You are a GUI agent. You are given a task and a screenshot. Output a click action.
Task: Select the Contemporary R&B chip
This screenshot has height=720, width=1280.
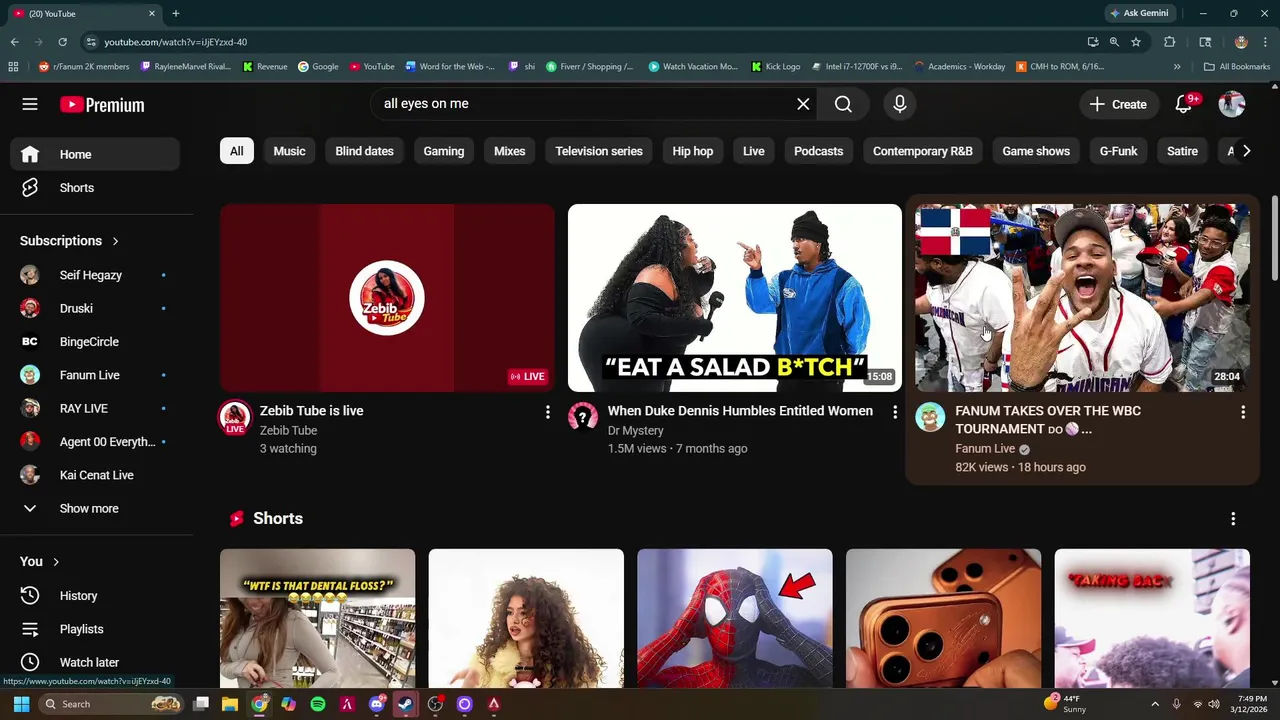click(923, 151)
